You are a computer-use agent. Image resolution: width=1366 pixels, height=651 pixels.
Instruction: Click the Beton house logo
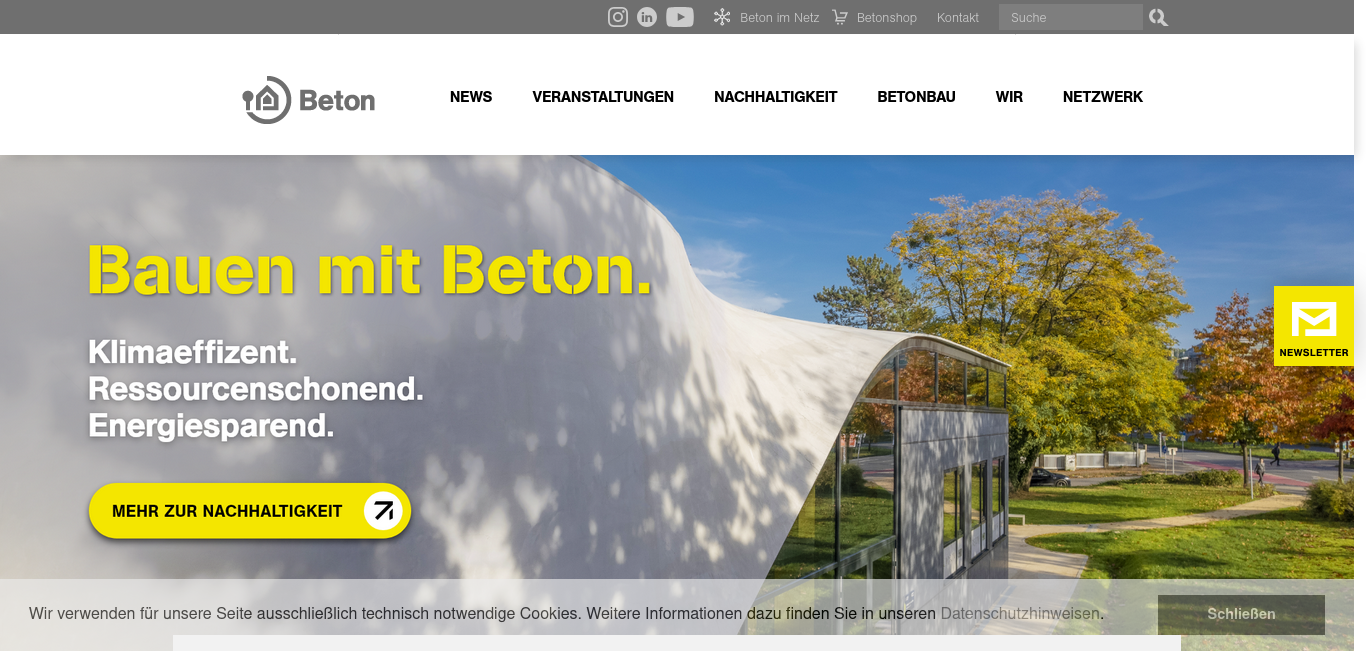tap(309, 100)
